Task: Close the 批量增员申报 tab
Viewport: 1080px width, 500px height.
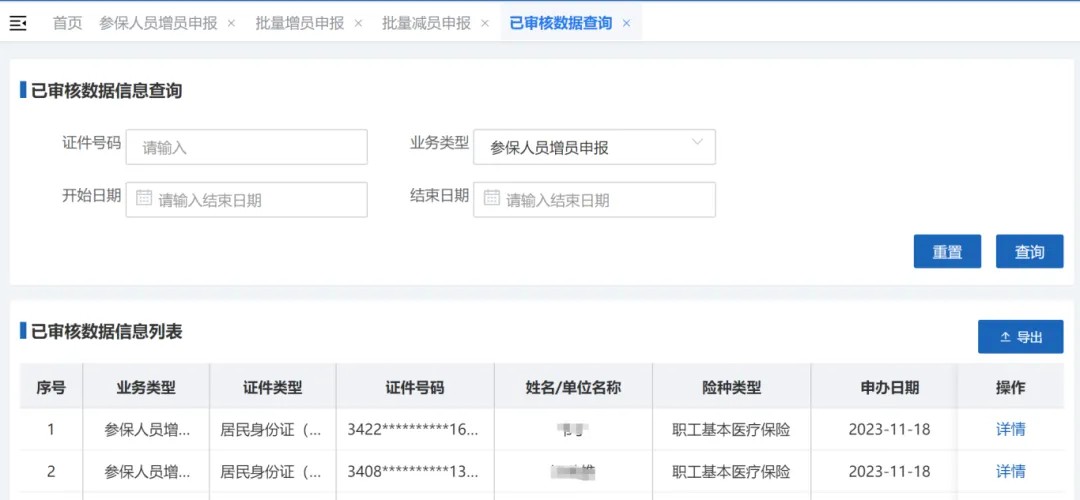Action: point(358,23)
